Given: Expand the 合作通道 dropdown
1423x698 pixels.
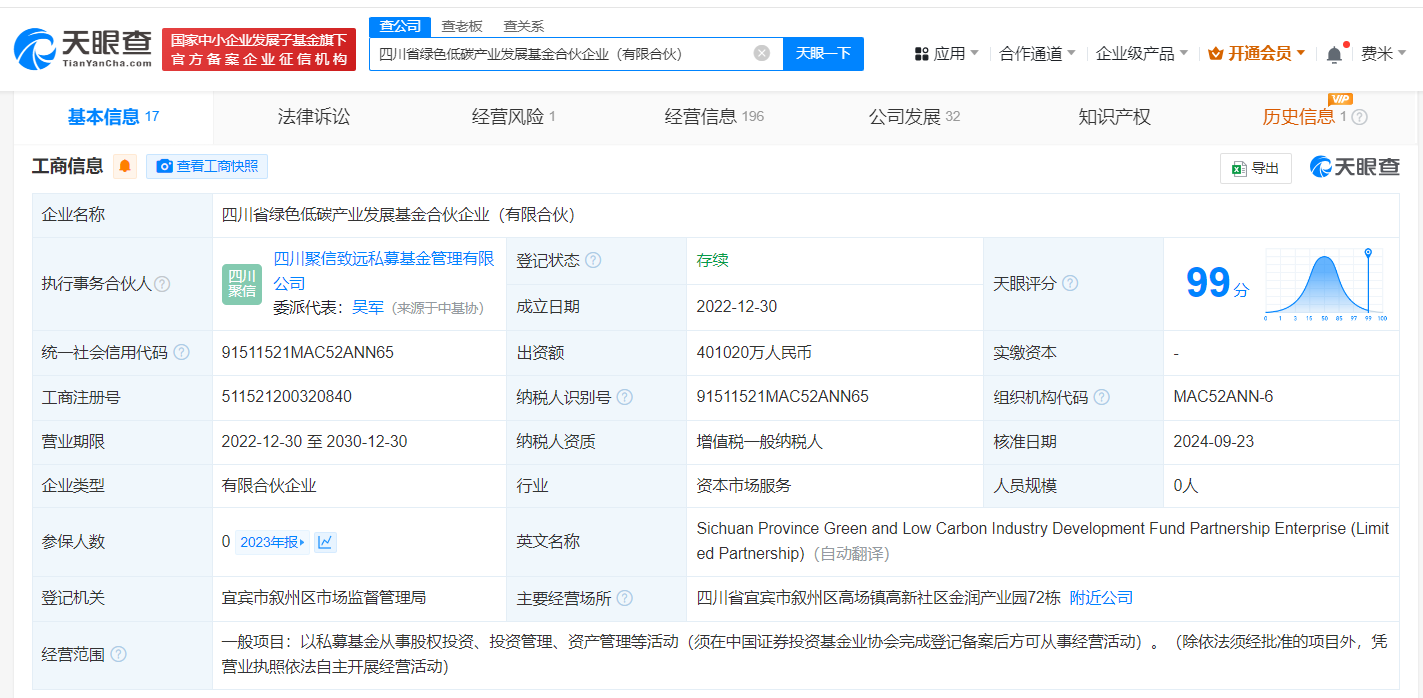Looking at the screenshot, I should [1037, 54].
